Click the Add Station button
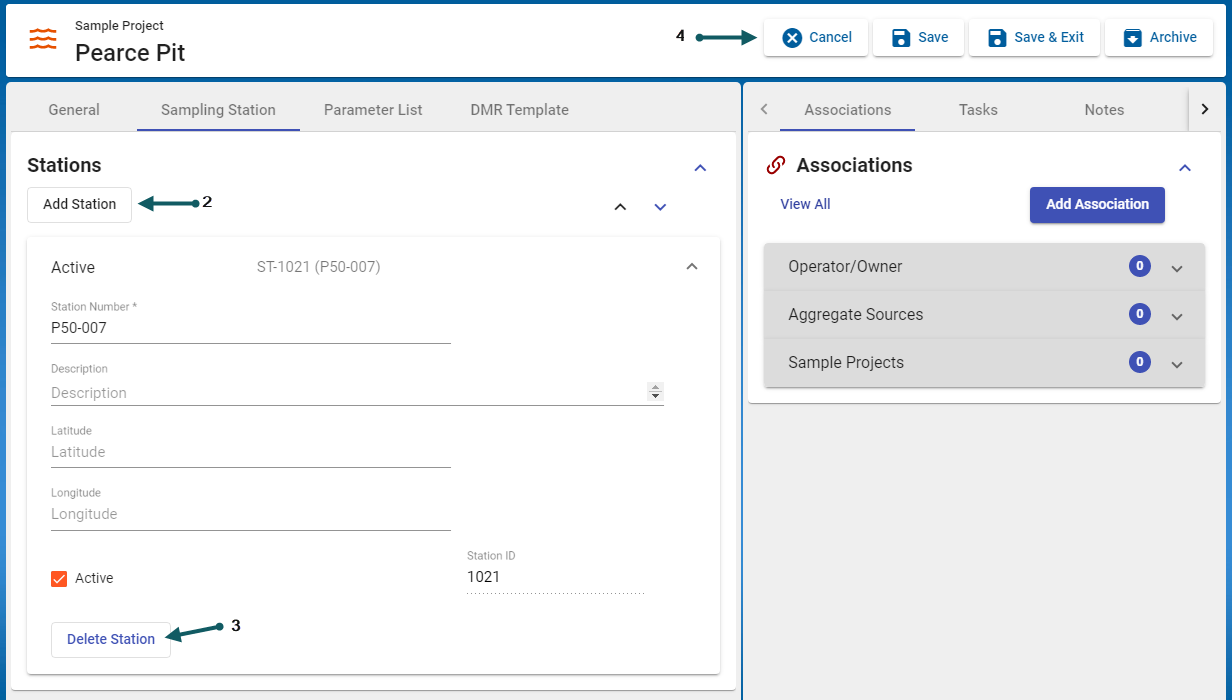This screenshot has width=1232, height=700. (x=79, y=204)
